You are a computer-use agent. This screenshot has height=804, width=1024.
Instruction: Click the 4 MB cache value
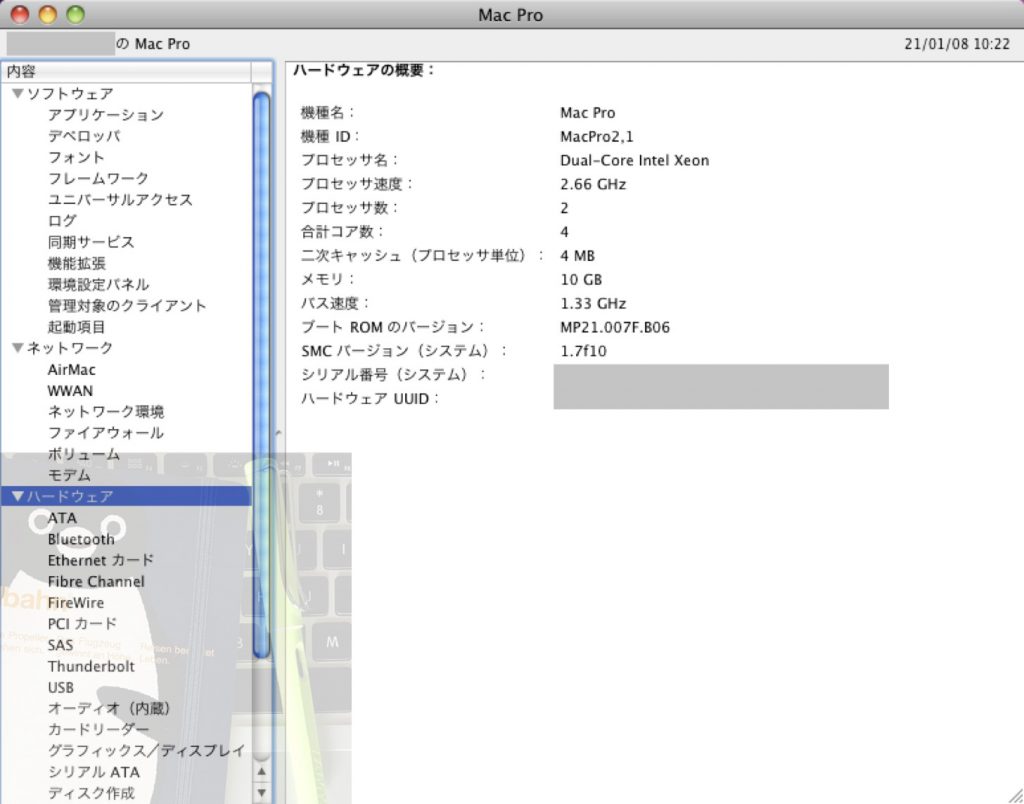tap(577, 256)
